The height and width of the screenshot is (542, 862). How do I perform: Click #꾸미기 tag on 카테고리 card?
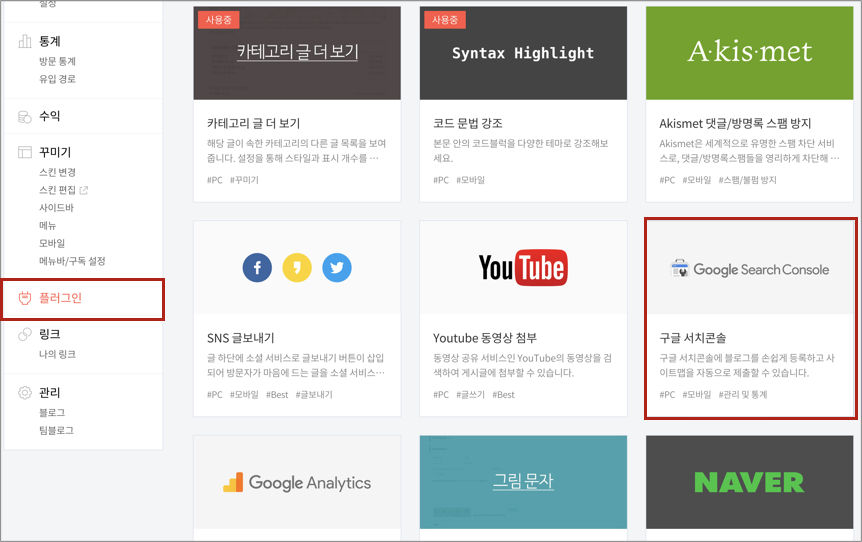pos(244,180)
